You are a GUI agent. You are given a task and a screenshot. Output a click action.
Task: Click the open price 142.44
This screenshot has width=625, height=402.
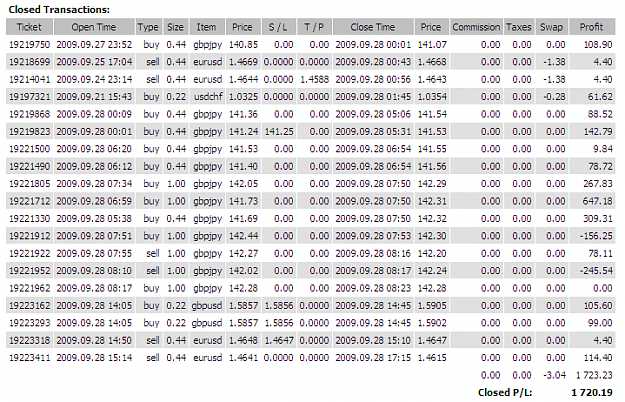pos(243,236)
